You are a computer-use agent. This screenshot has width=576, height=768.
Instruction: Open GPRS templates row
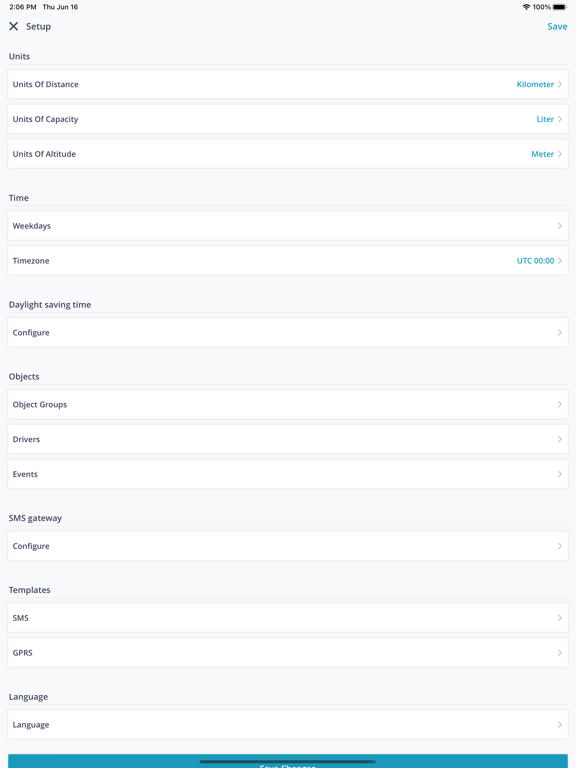tap(288, 653)
